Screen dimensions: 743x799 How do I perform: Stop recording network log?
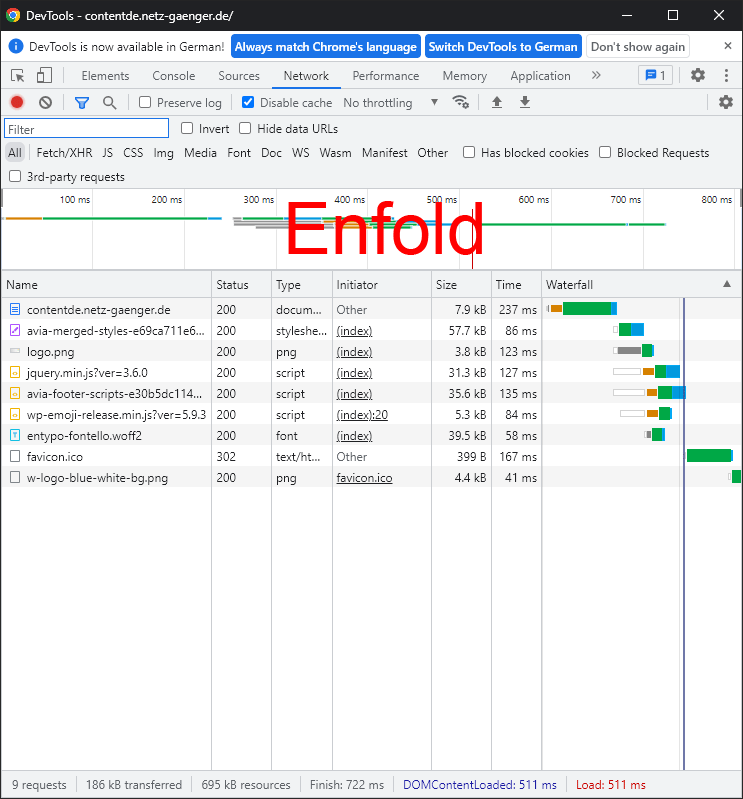[17, 102]
